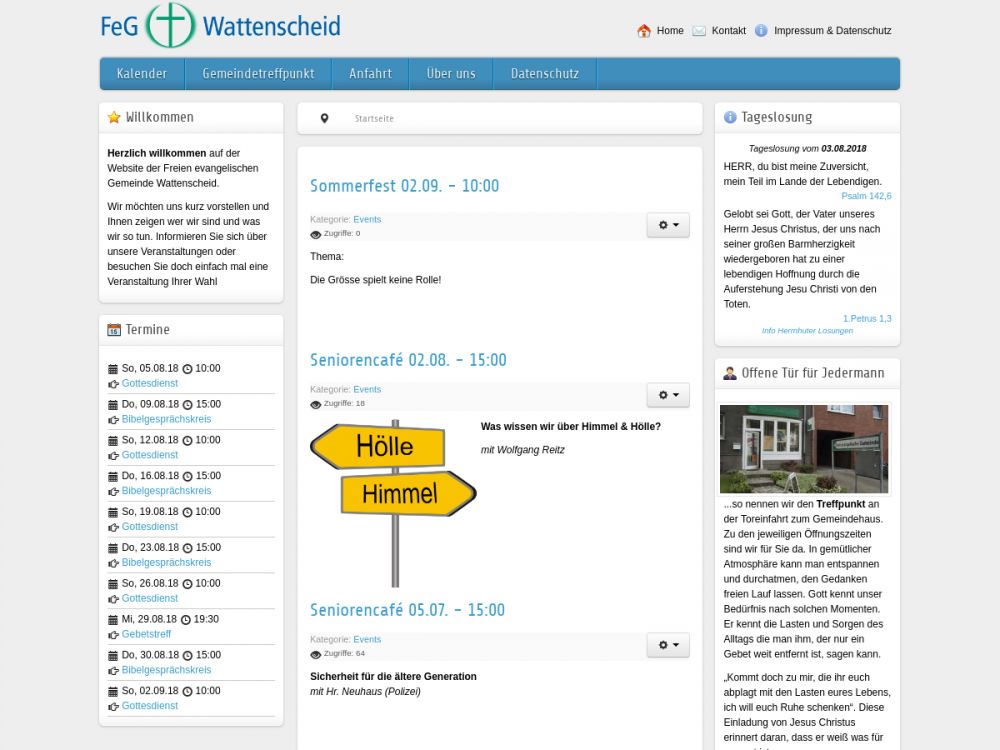The width and height of the screenshot is (1000, 750).
Task: Click the Tageslosung info icon
Action: tap(730, 118)
